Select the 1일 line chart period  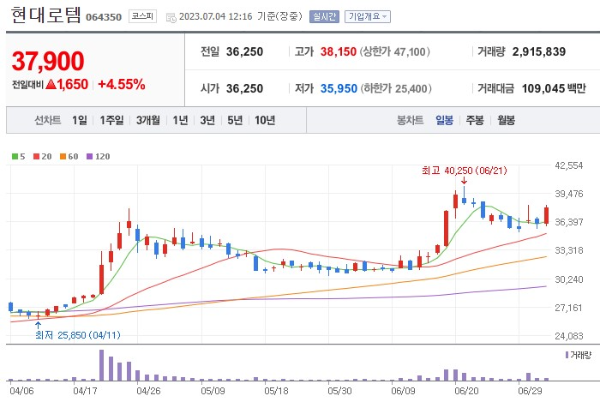(x=80, y=120)
